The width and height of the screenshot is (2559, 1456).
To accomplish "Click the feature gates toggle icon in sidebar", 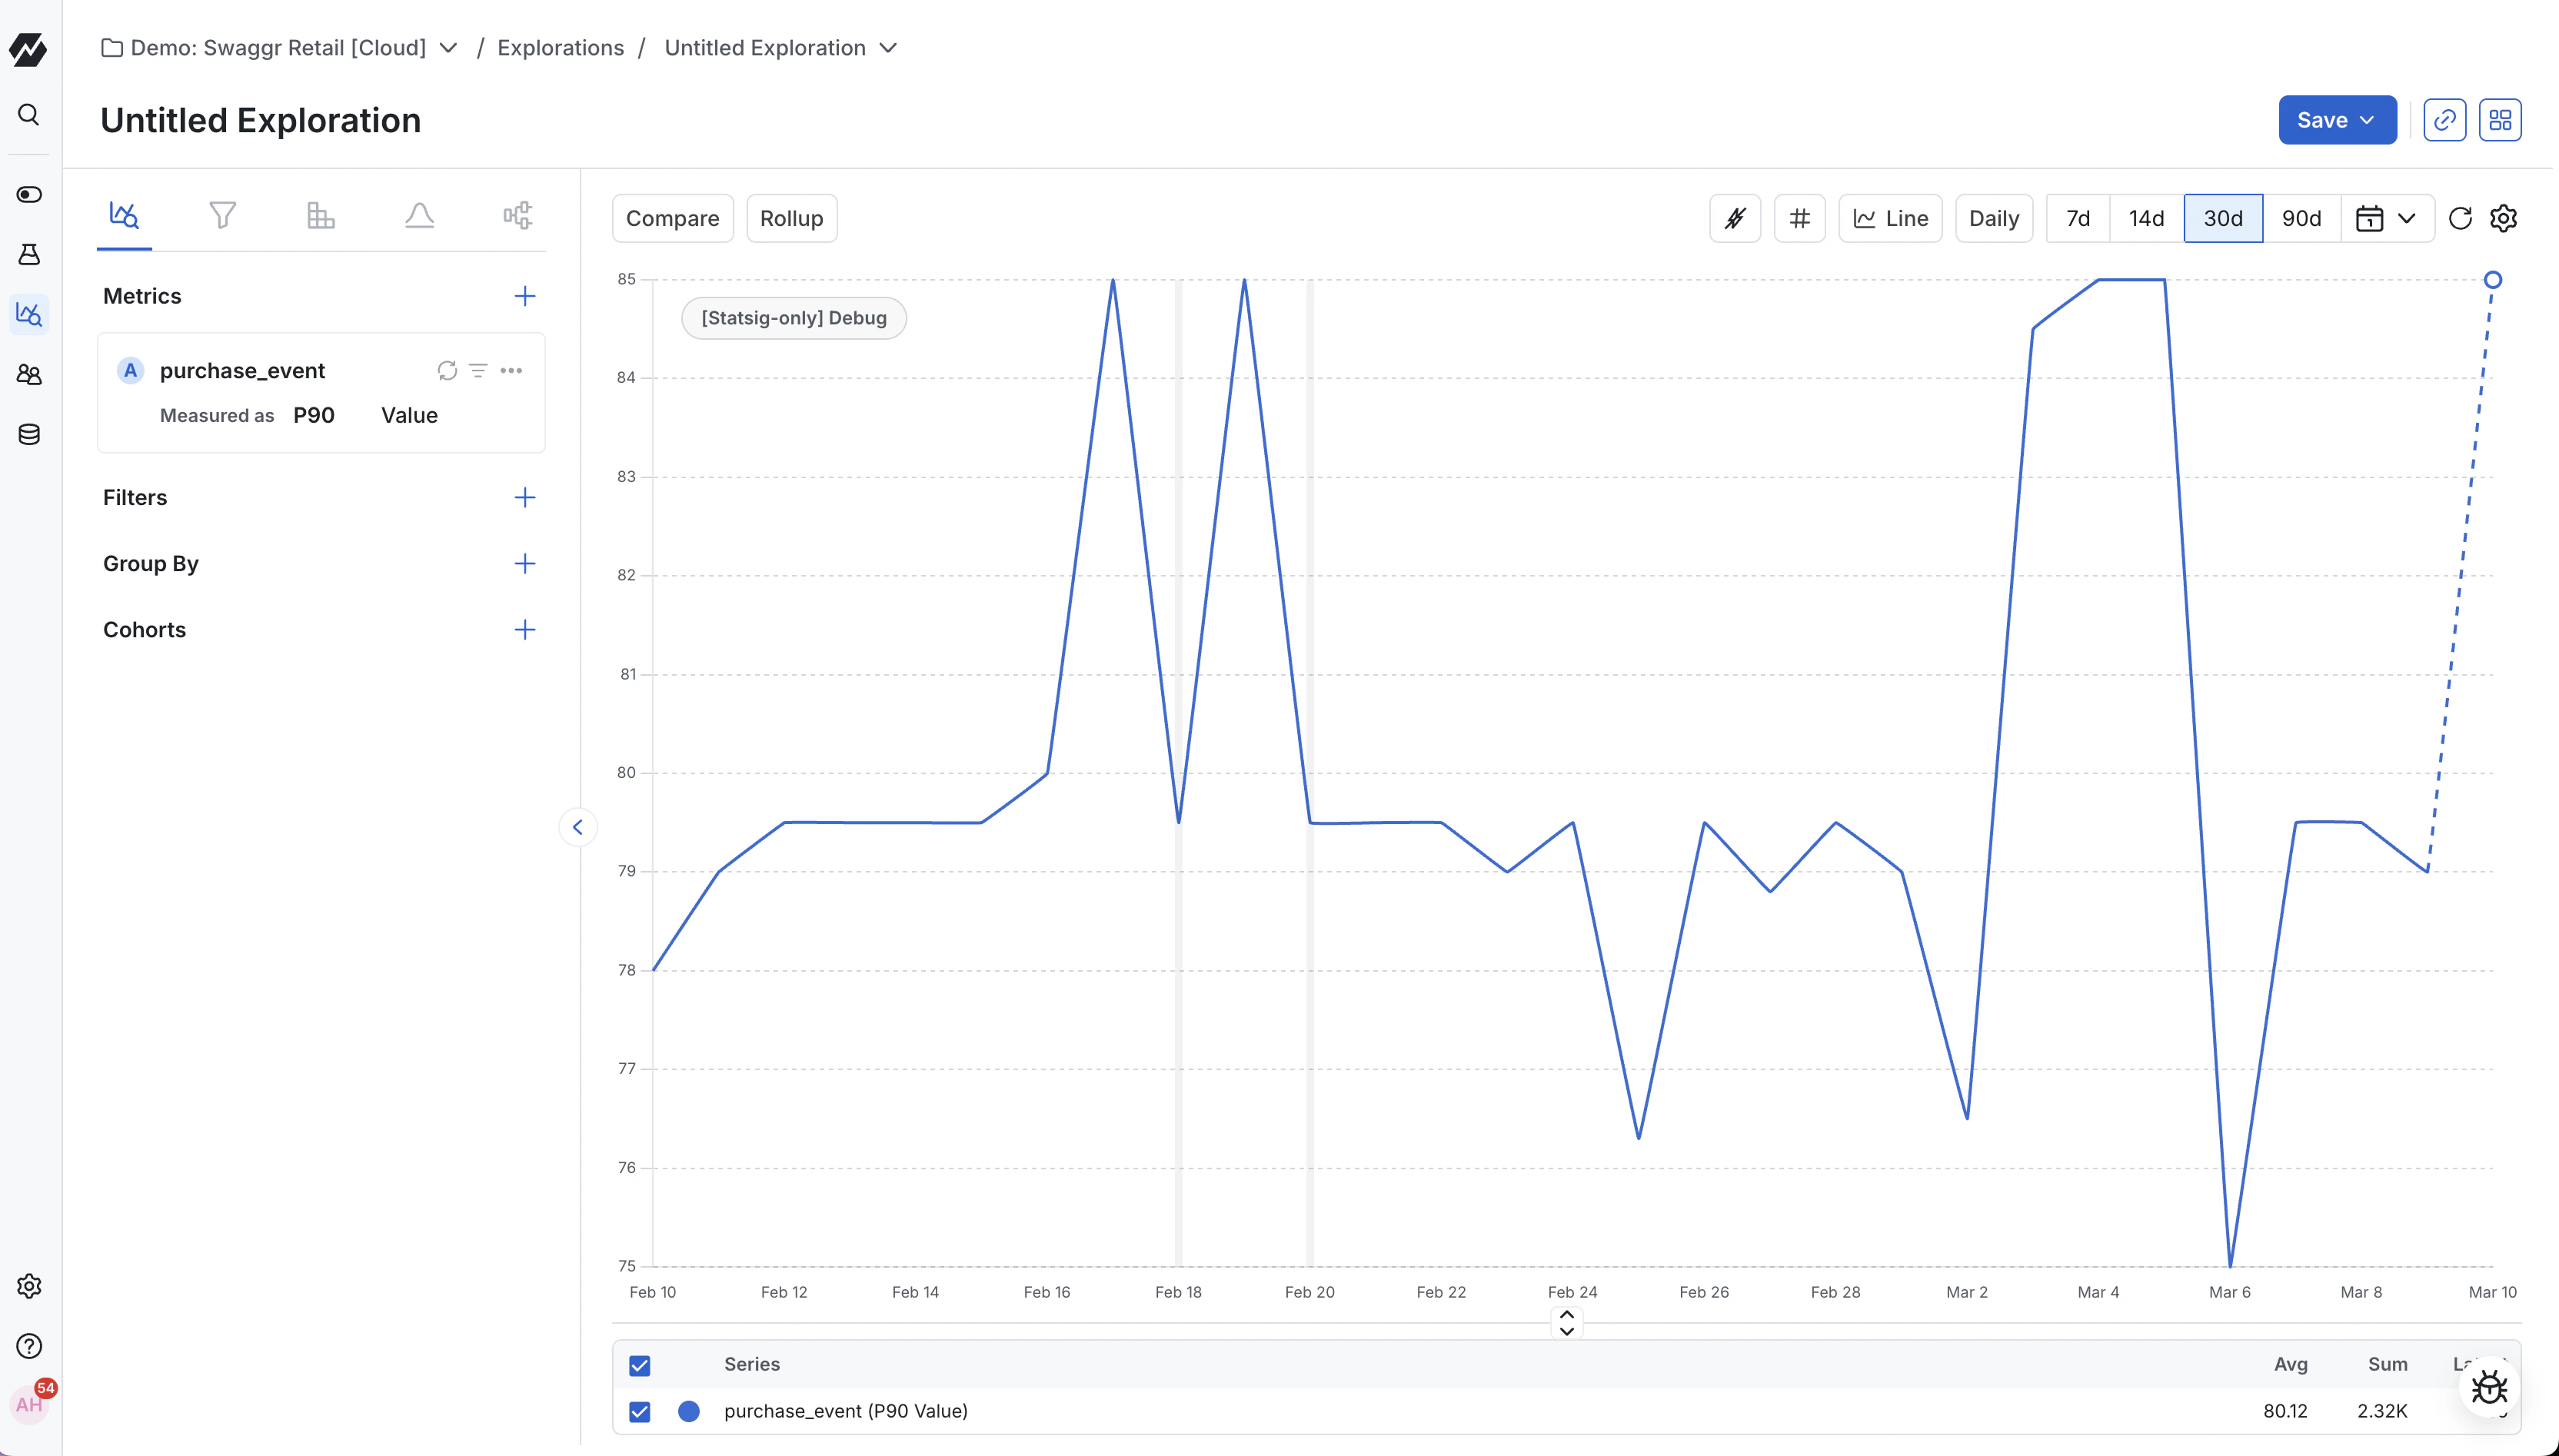I will coord(29,194).
